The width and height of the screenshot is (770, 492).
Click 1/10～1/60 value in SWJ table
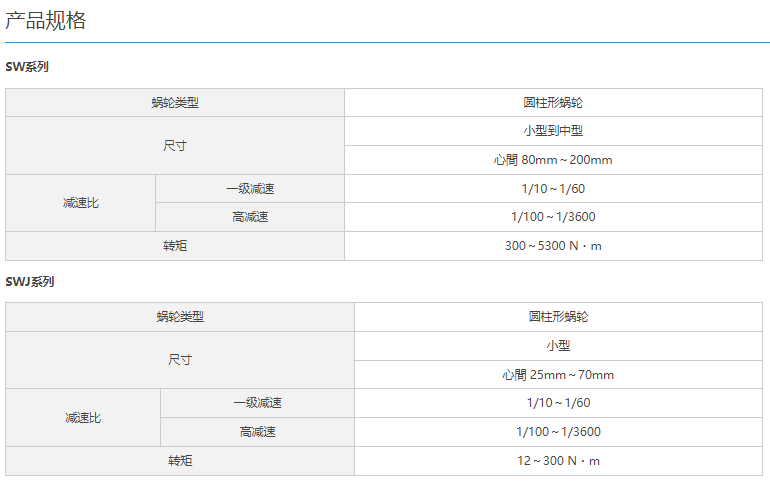pyautogui.click(x=558, y=403)
